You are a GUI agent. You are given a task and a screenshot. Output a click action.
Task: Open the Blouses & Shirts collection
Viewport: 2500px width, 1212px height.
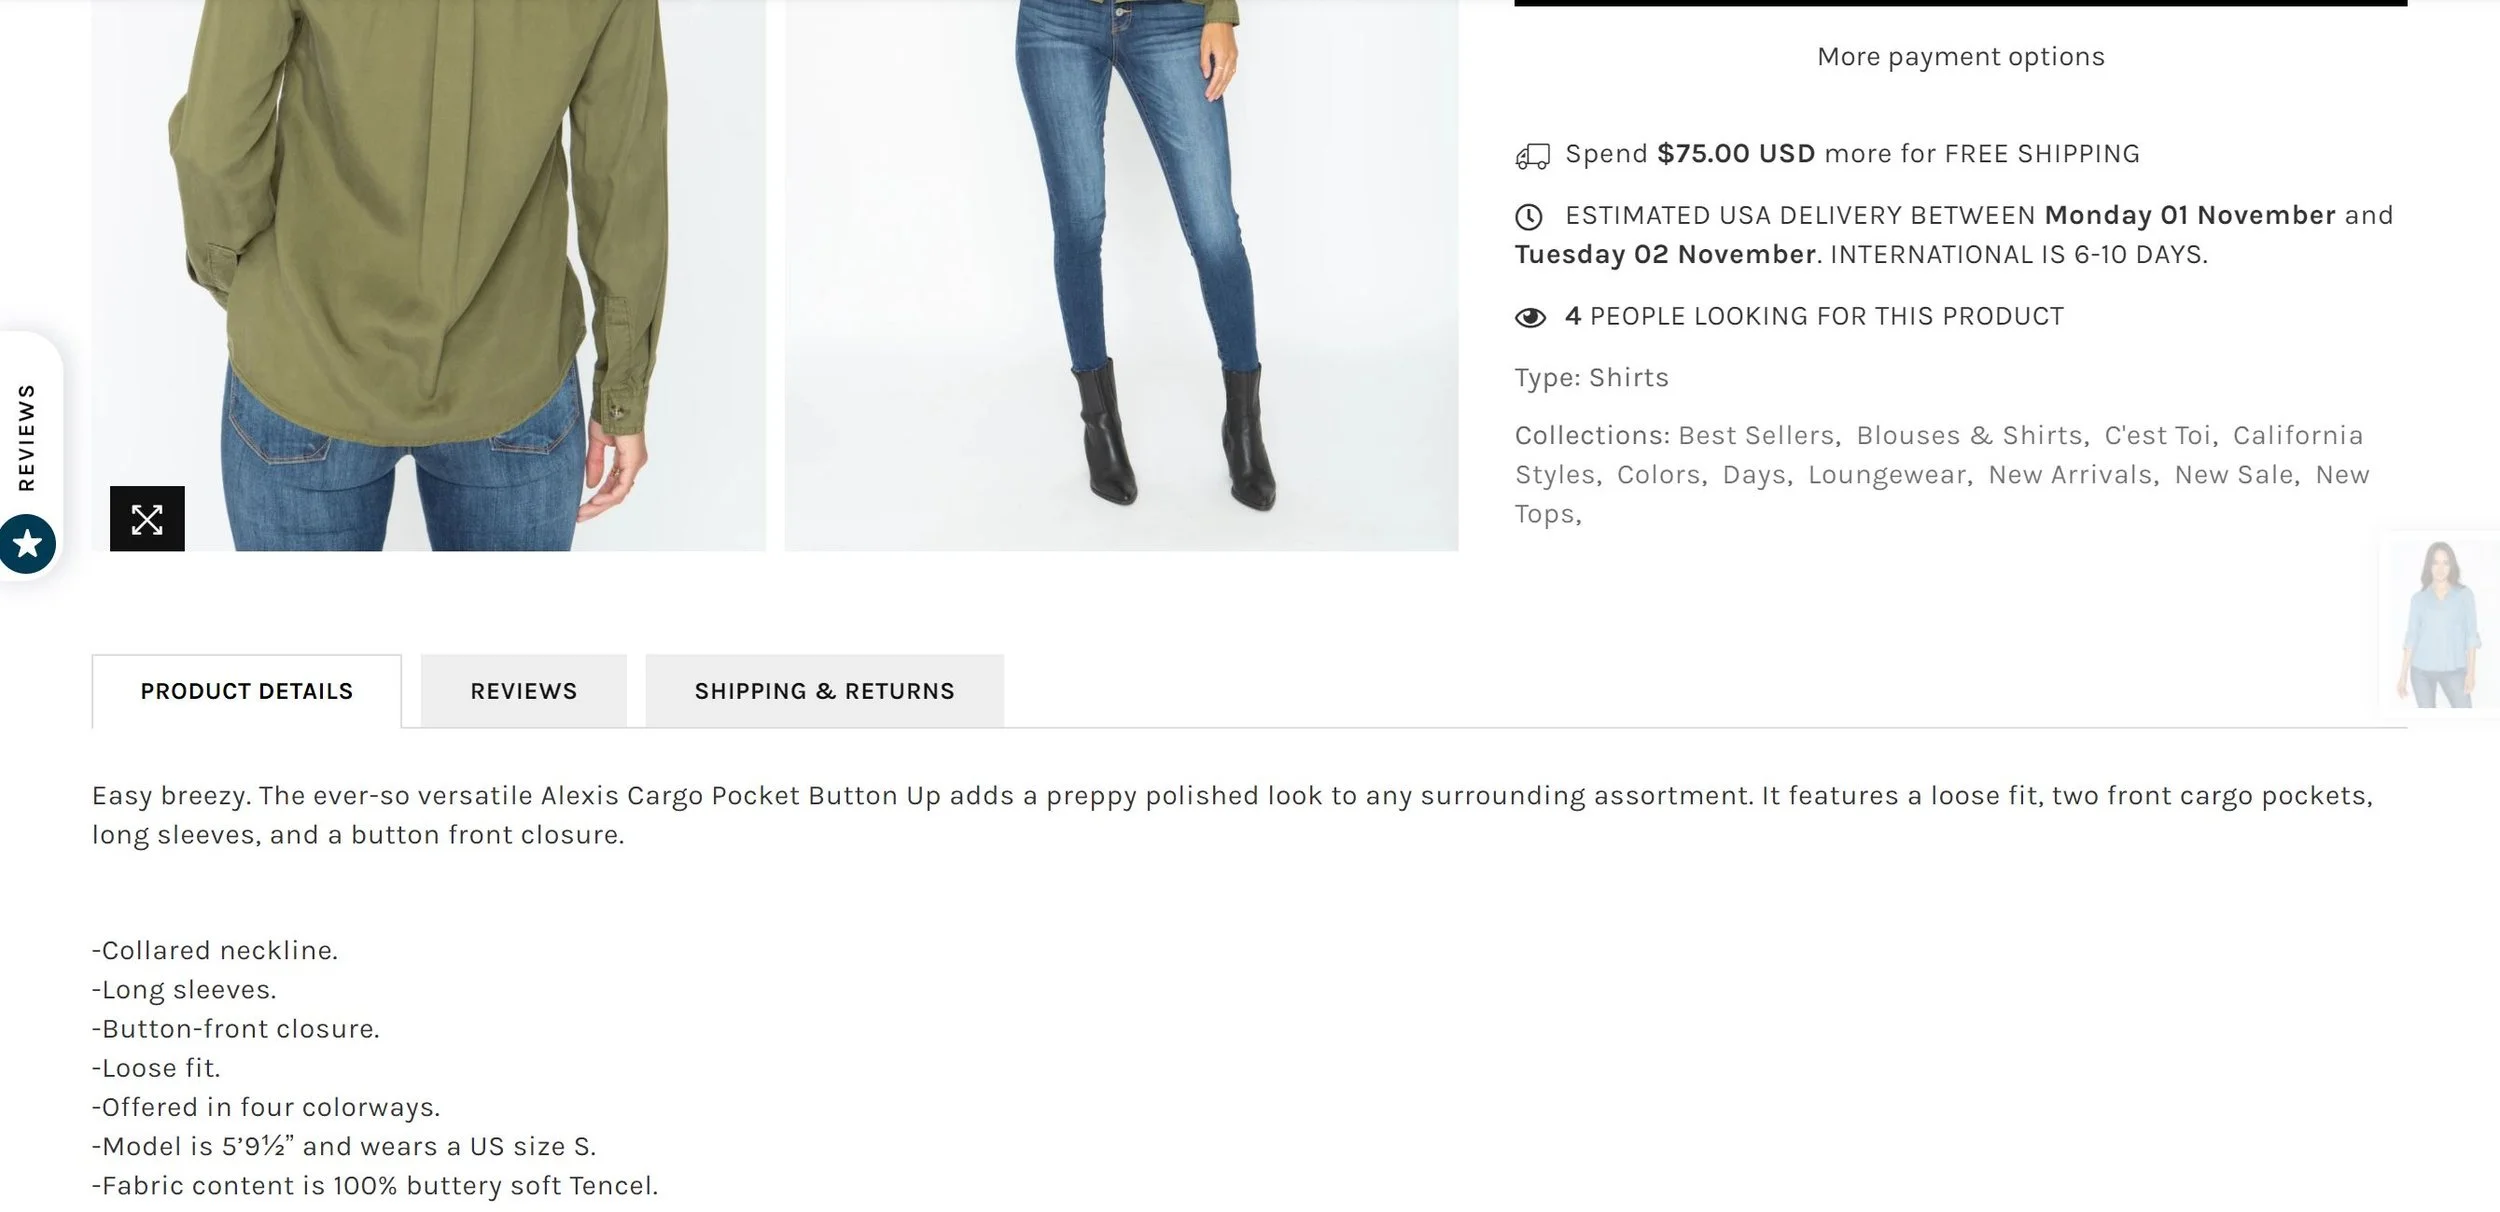pyautogui.click(x=1969, y=435)
